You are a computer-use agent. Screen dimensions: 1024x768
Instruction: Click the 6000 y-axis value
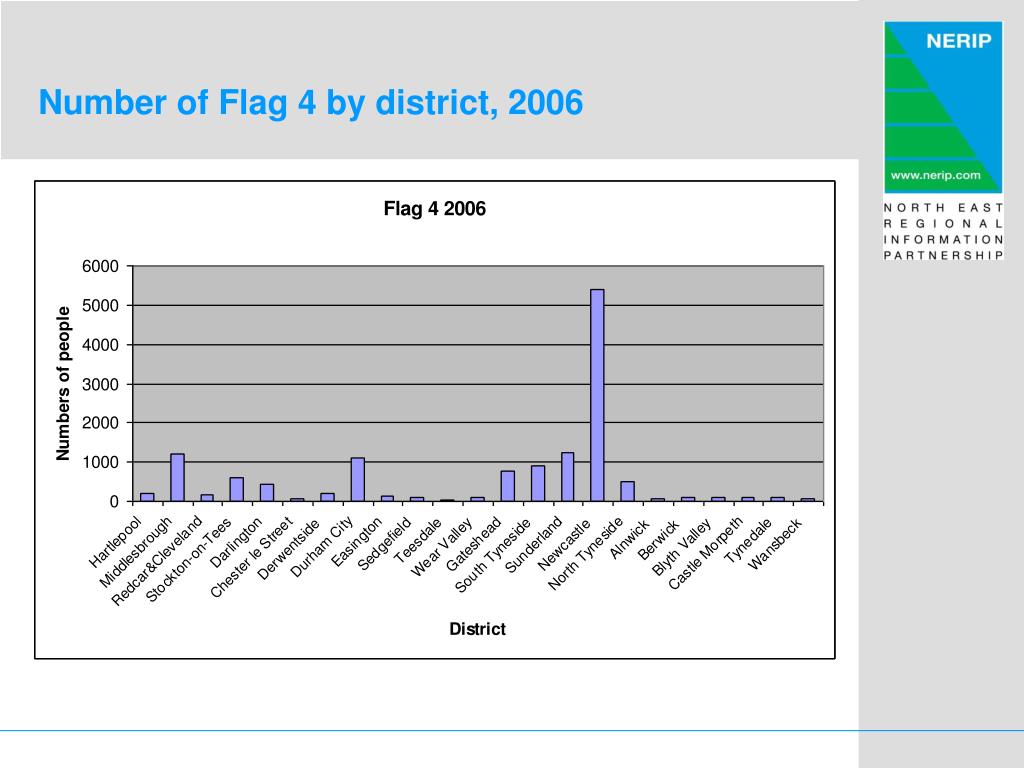coord(101,266)
